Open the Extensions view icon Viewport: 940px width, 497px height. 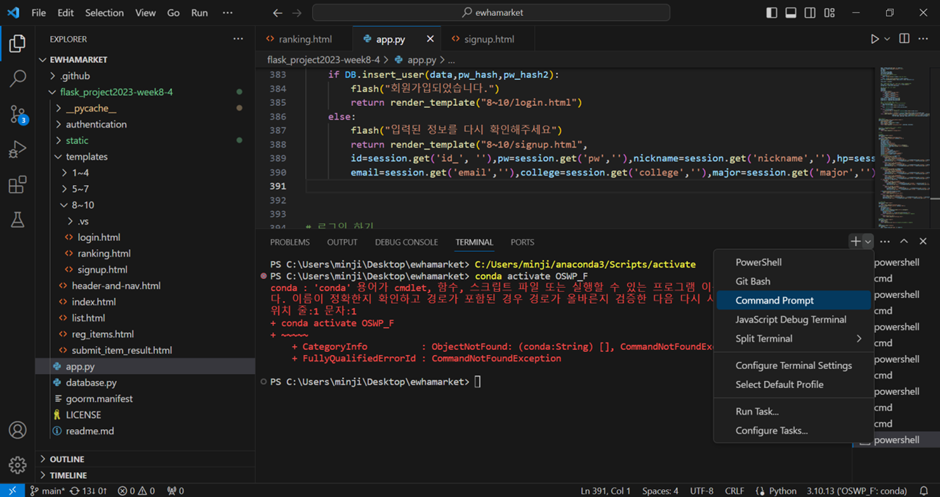(x=17, y=185)
